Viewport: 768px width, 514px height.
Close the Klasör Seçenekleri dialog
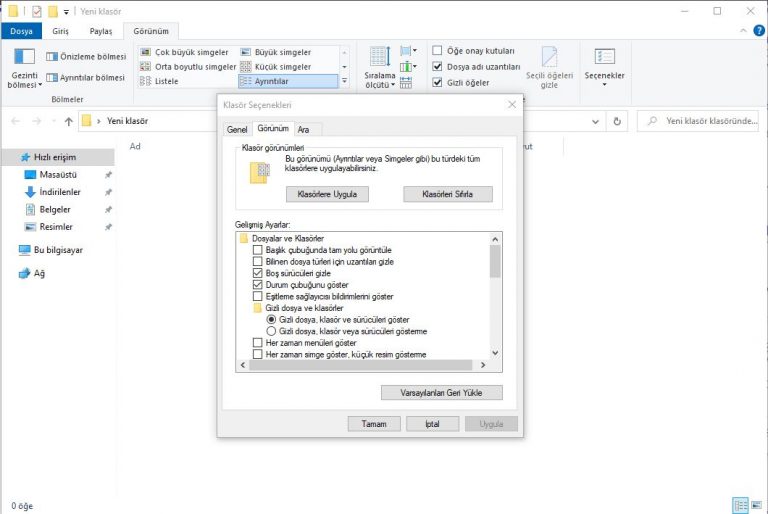512,104
